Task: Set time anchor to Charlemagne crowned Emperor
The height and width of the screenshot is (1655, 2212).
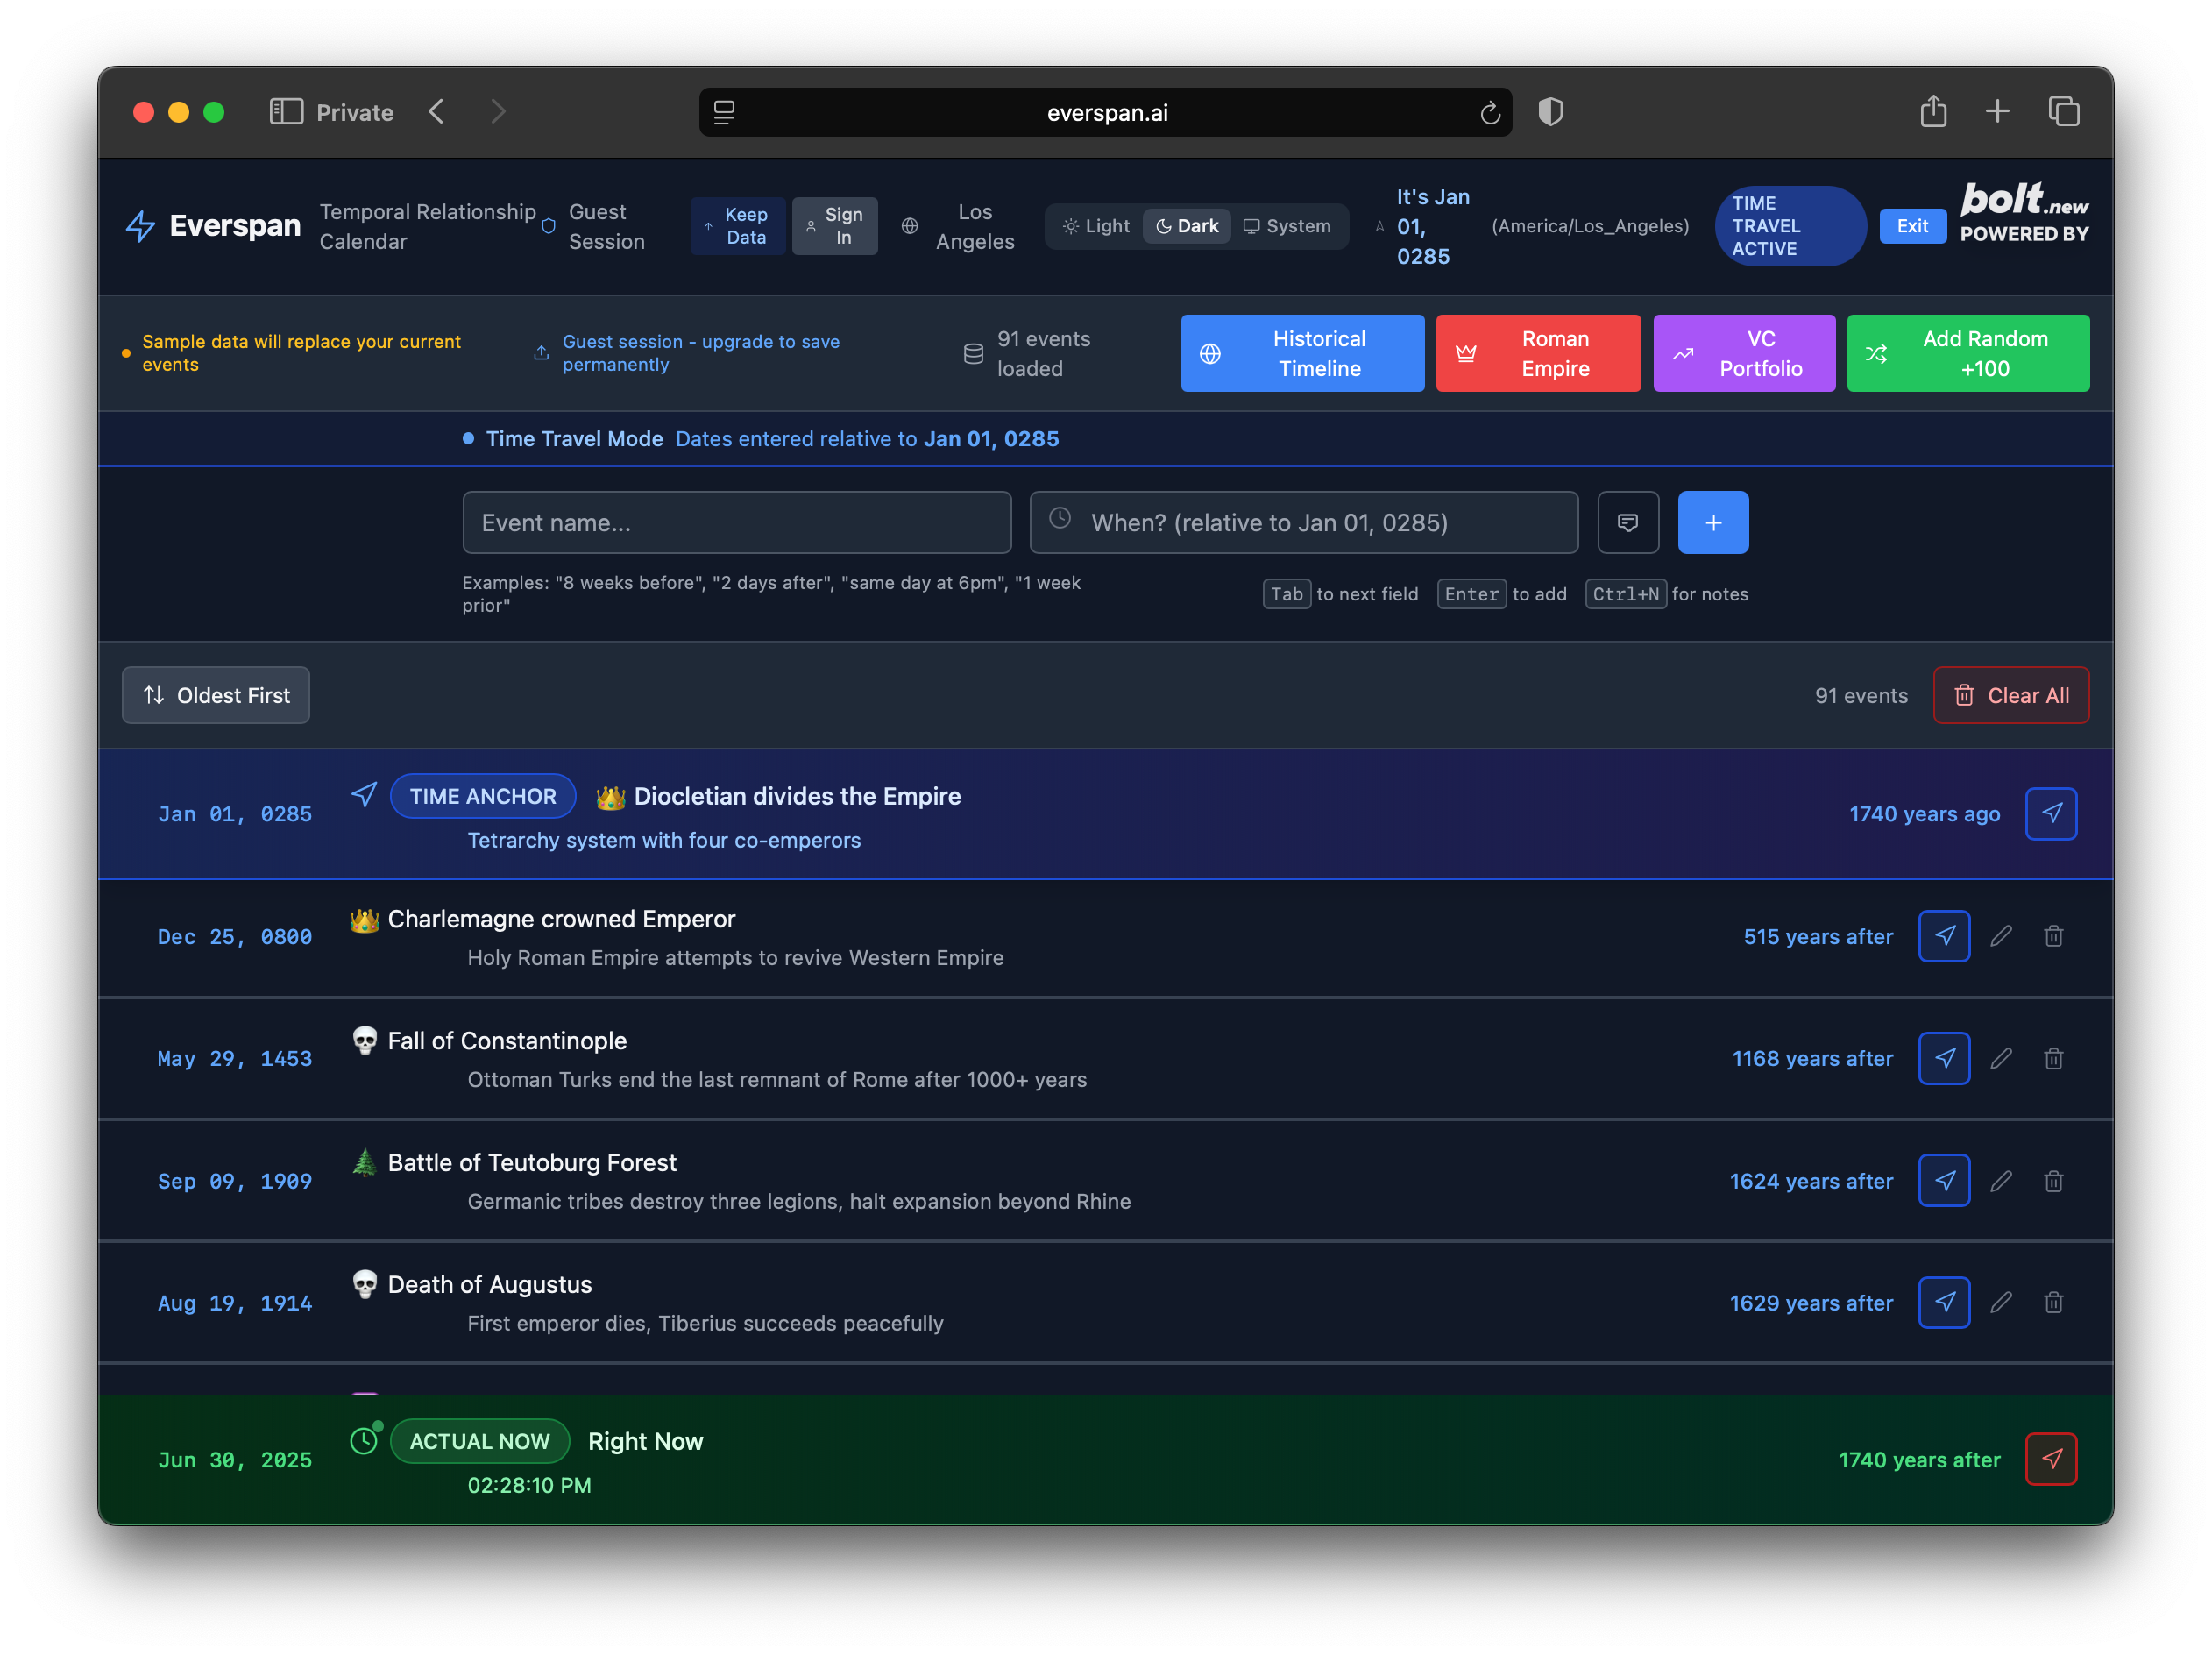Action: tap(1943, 936)
